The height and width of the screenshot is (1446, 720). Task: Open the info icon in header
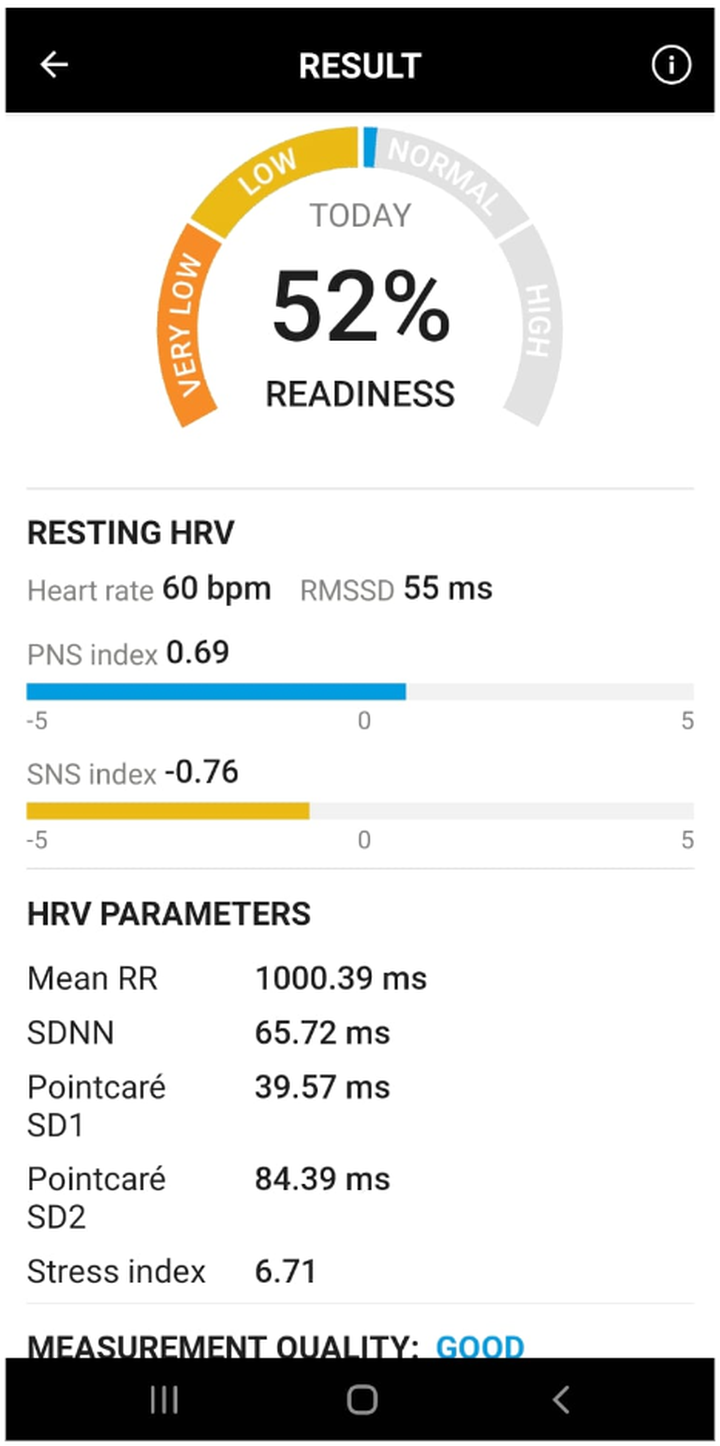pyautogui.click(x=671, y=65)
